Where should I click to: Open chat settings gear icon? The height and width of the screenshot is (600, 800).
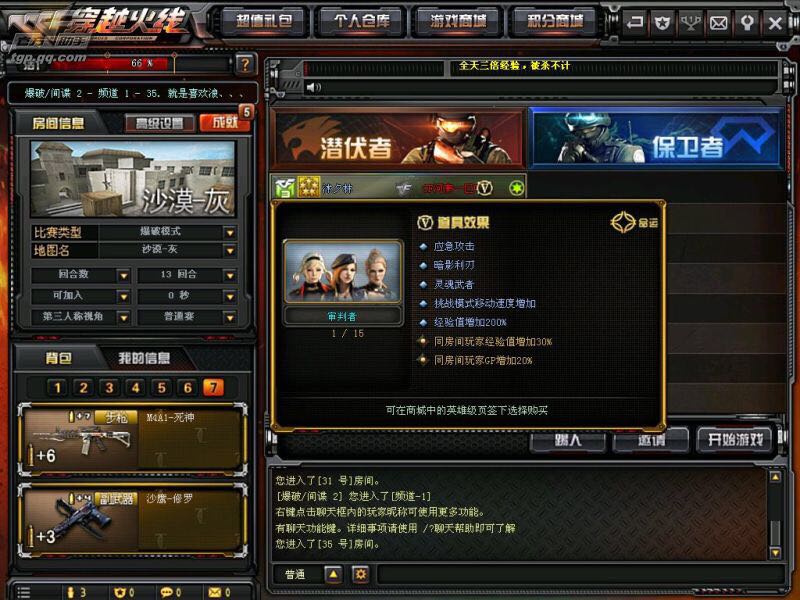click(x=361, y=574)
